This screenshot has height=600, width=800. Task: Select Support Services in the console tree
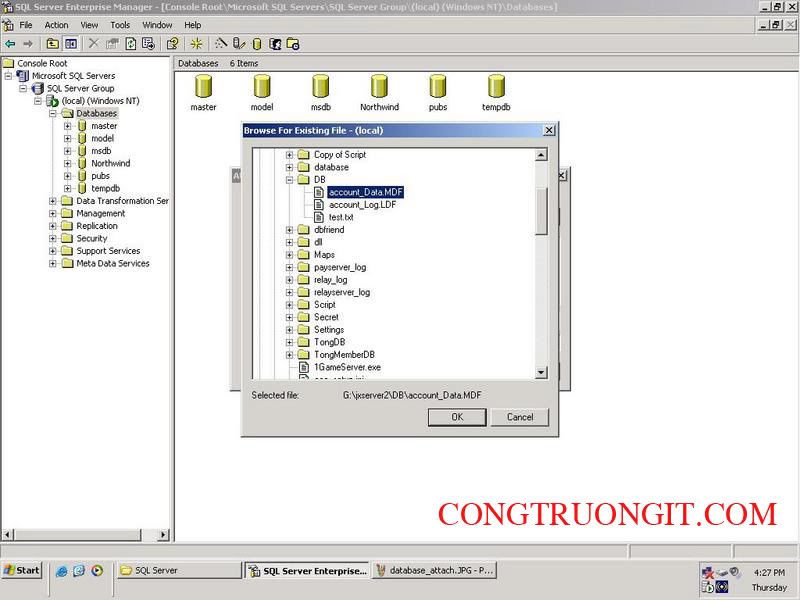click(108, 251)
